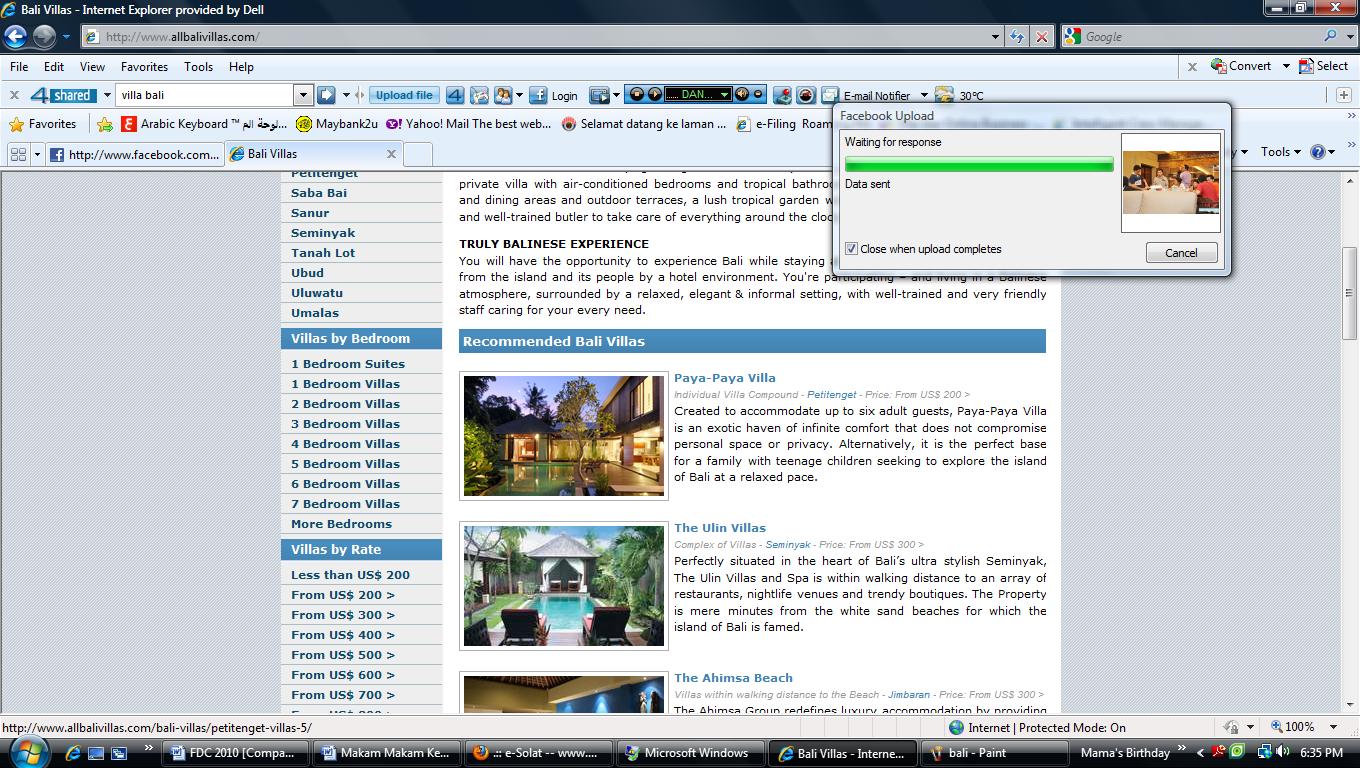Image resolution: width=1360 pixels, height=768 pixels.
Task: Open the address bar URL dropdown
Action: tap(995, 37)
